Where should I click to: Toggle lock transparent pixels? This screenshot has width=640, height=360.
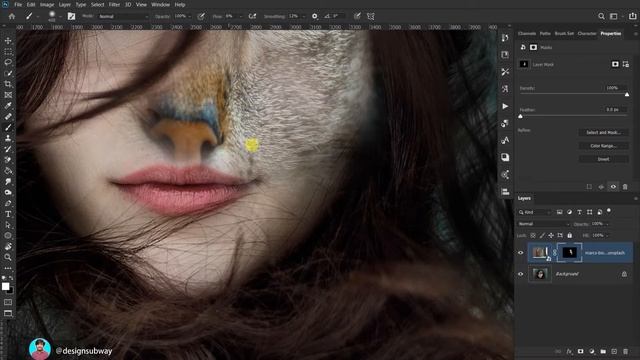pos(533,236)
